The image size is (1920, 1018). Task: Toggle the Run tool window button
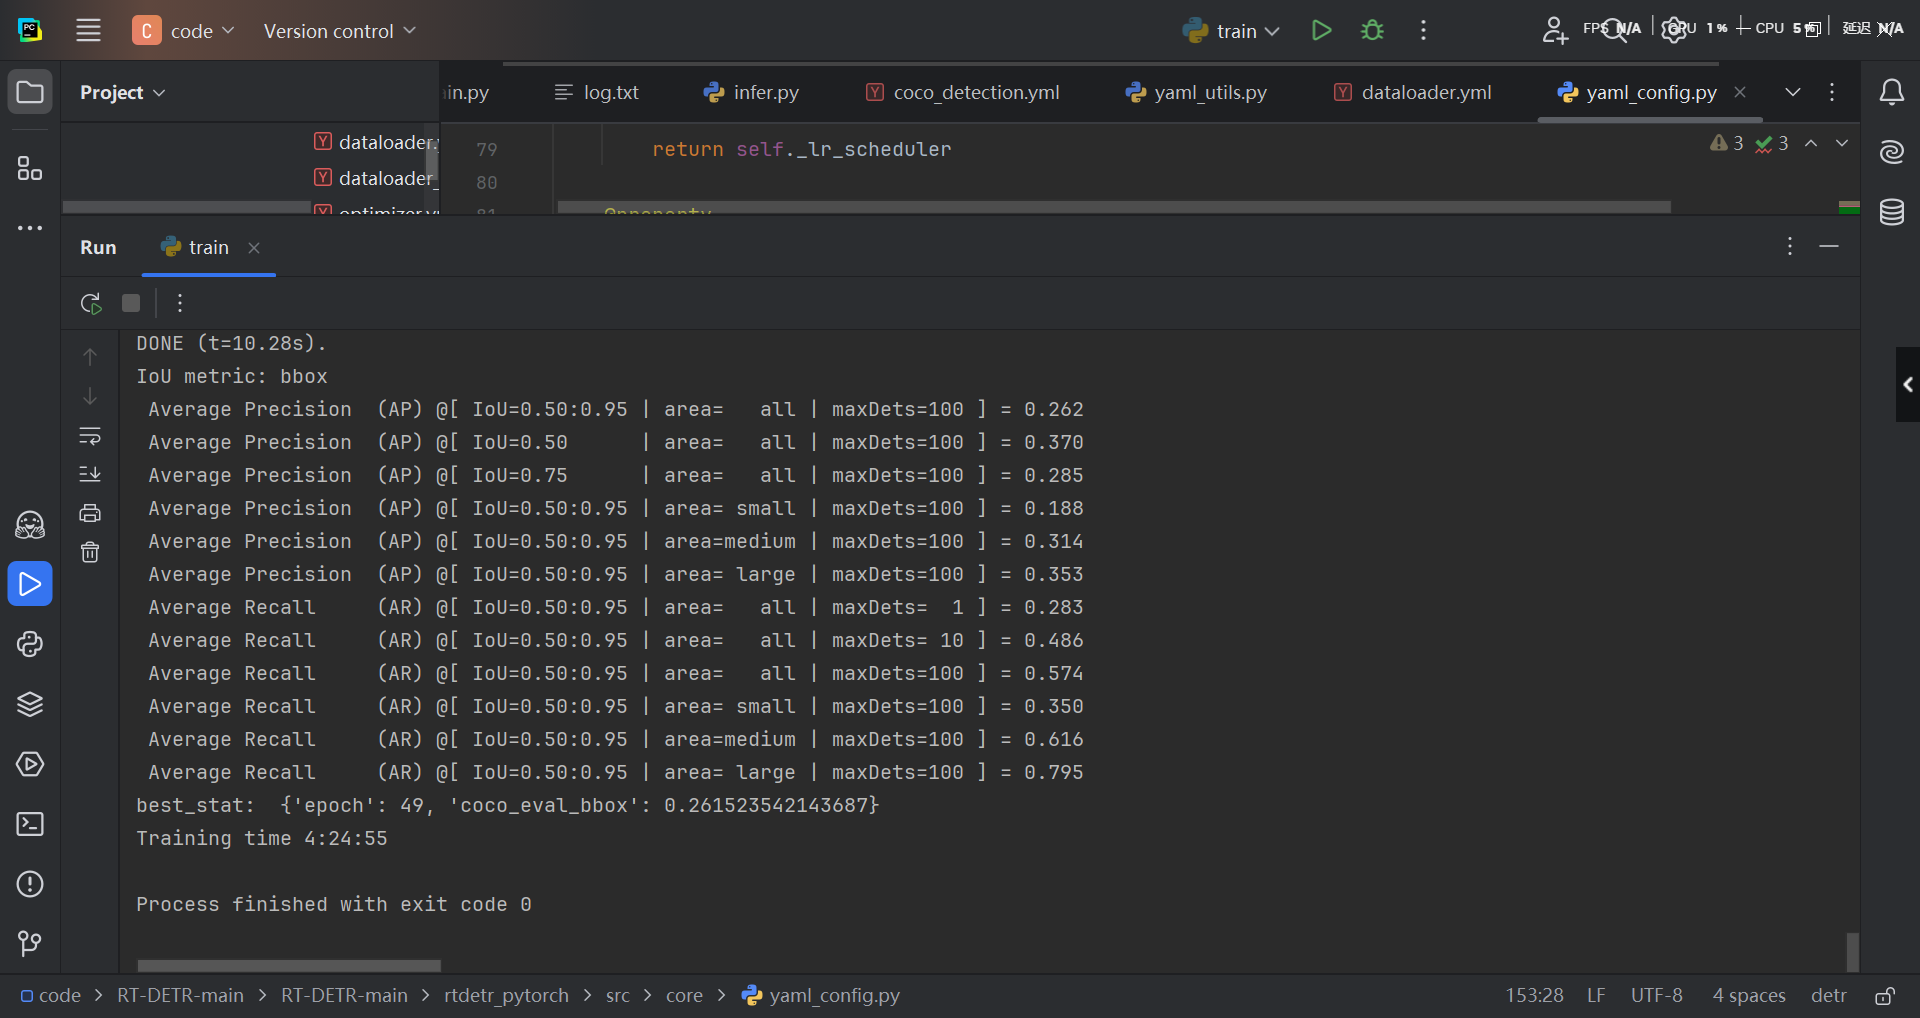click(x=30, y=584)
